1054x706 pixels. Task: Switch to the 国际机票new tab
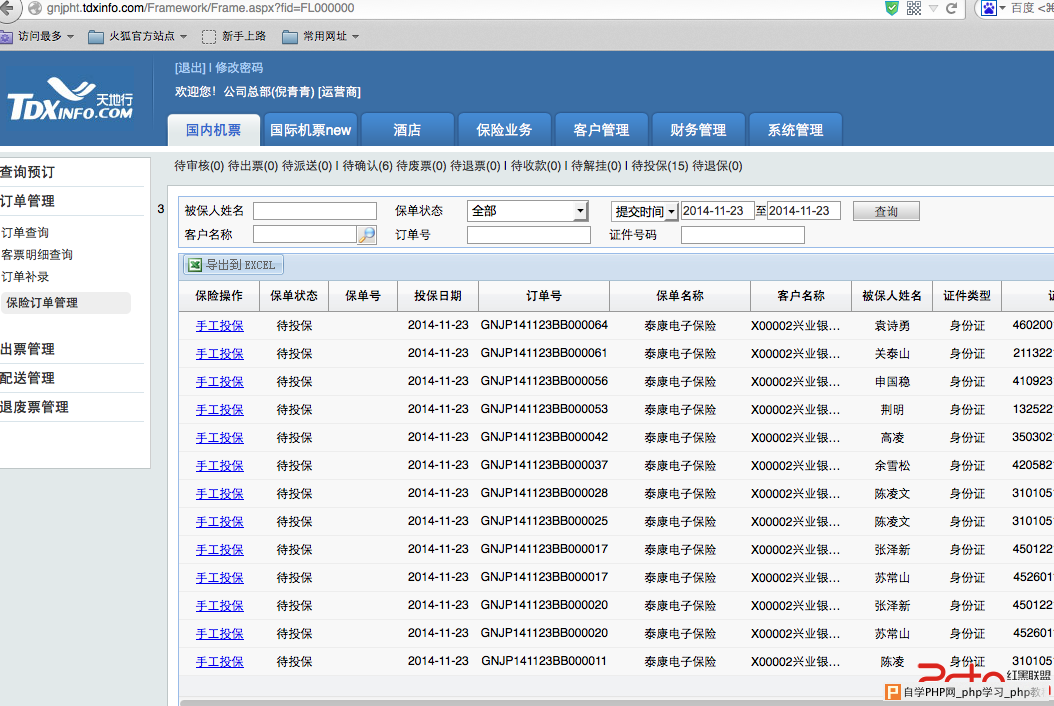310,130
